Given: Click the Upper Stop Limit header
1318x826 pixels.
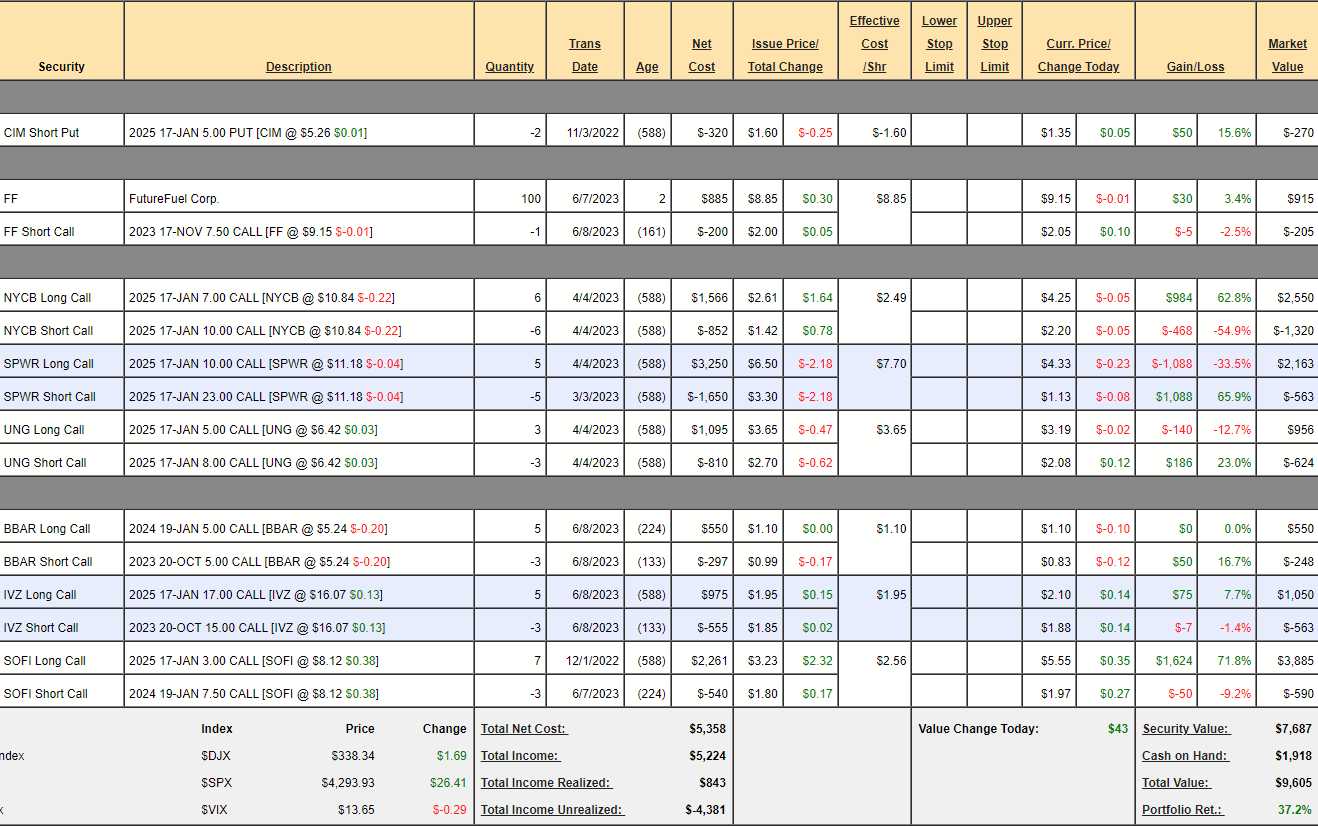Looking at the screenshot, I should [994, 44].
